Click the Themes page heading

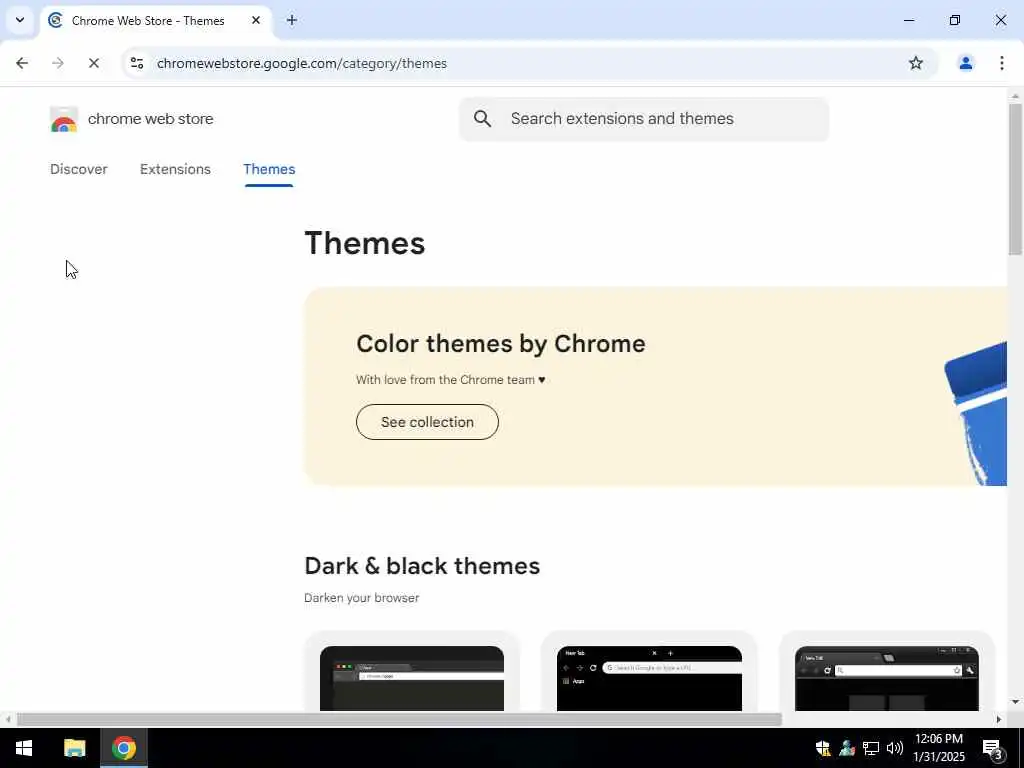(364, 243)
